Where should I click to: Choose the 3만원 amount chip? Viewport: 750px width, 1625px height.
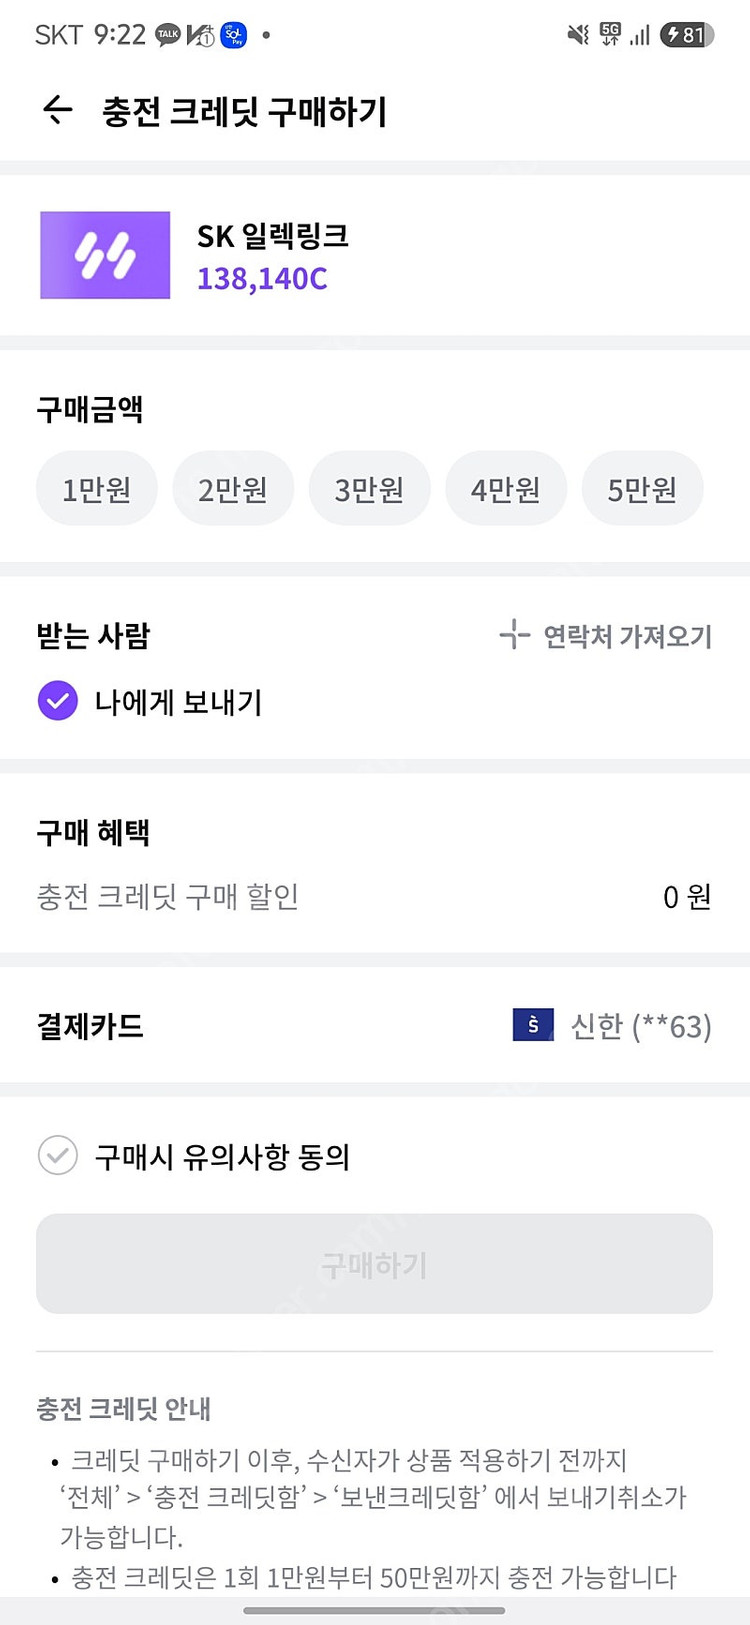[x=369, y=489]
